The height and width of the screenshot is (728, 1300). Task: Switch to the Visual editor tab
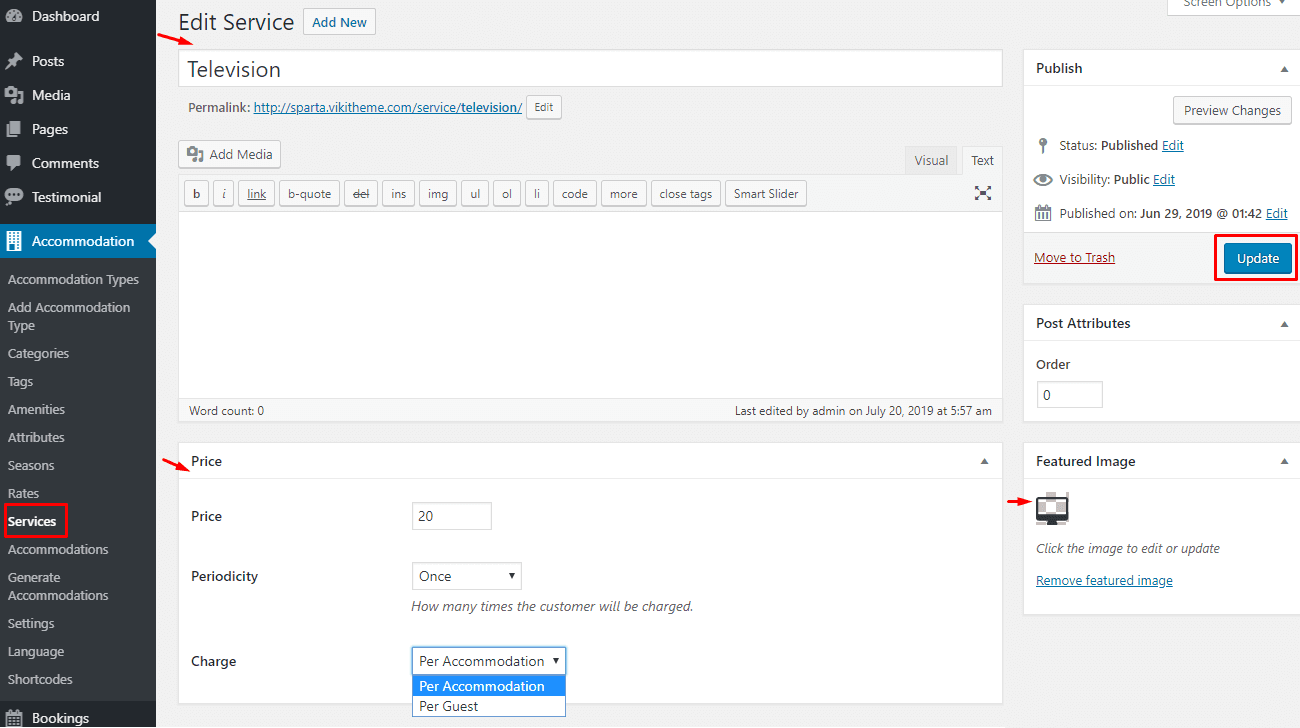pos(931,160)
